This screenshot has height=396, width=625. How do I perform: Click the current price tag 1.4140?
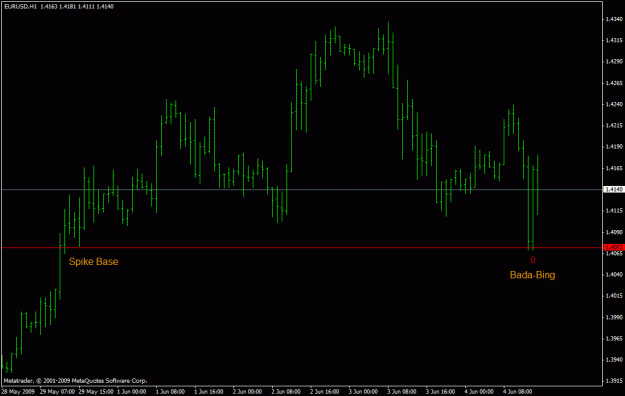614,189
